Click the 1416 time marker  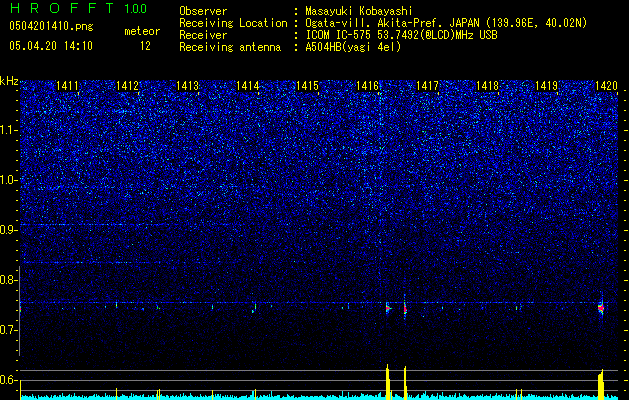click(x=367, y=86)
